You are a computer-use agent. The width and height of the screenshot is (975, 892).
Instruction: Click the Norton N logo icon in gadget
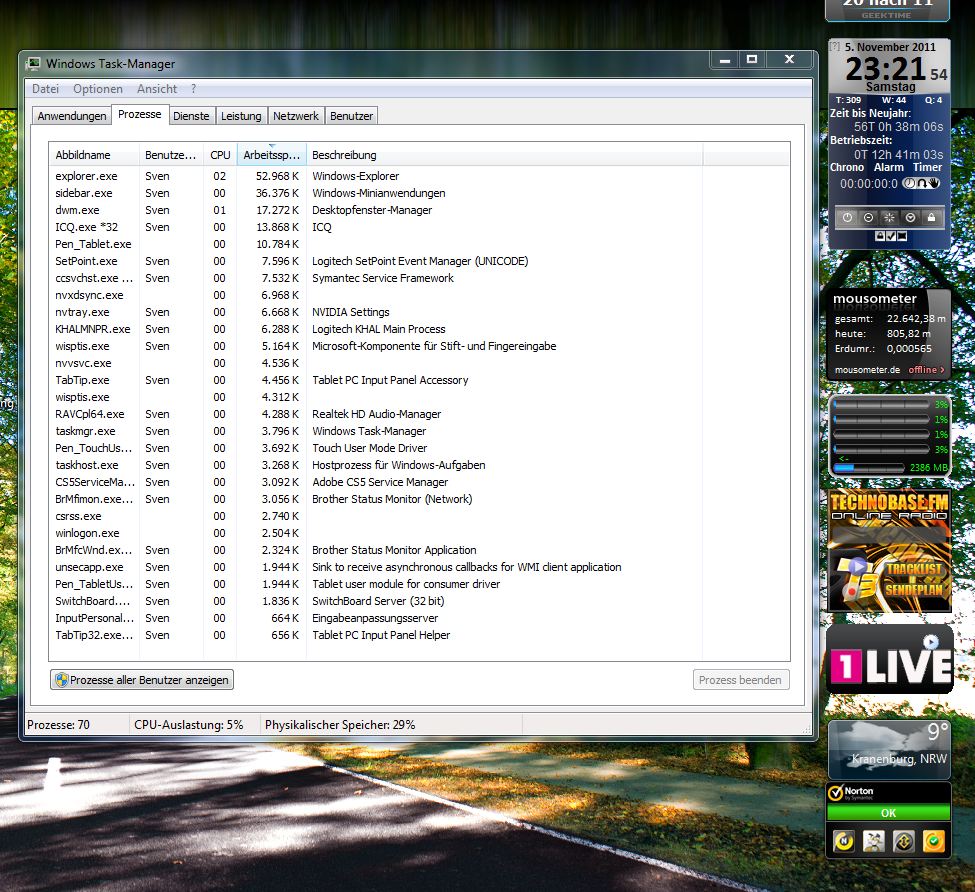click(844, 841)
